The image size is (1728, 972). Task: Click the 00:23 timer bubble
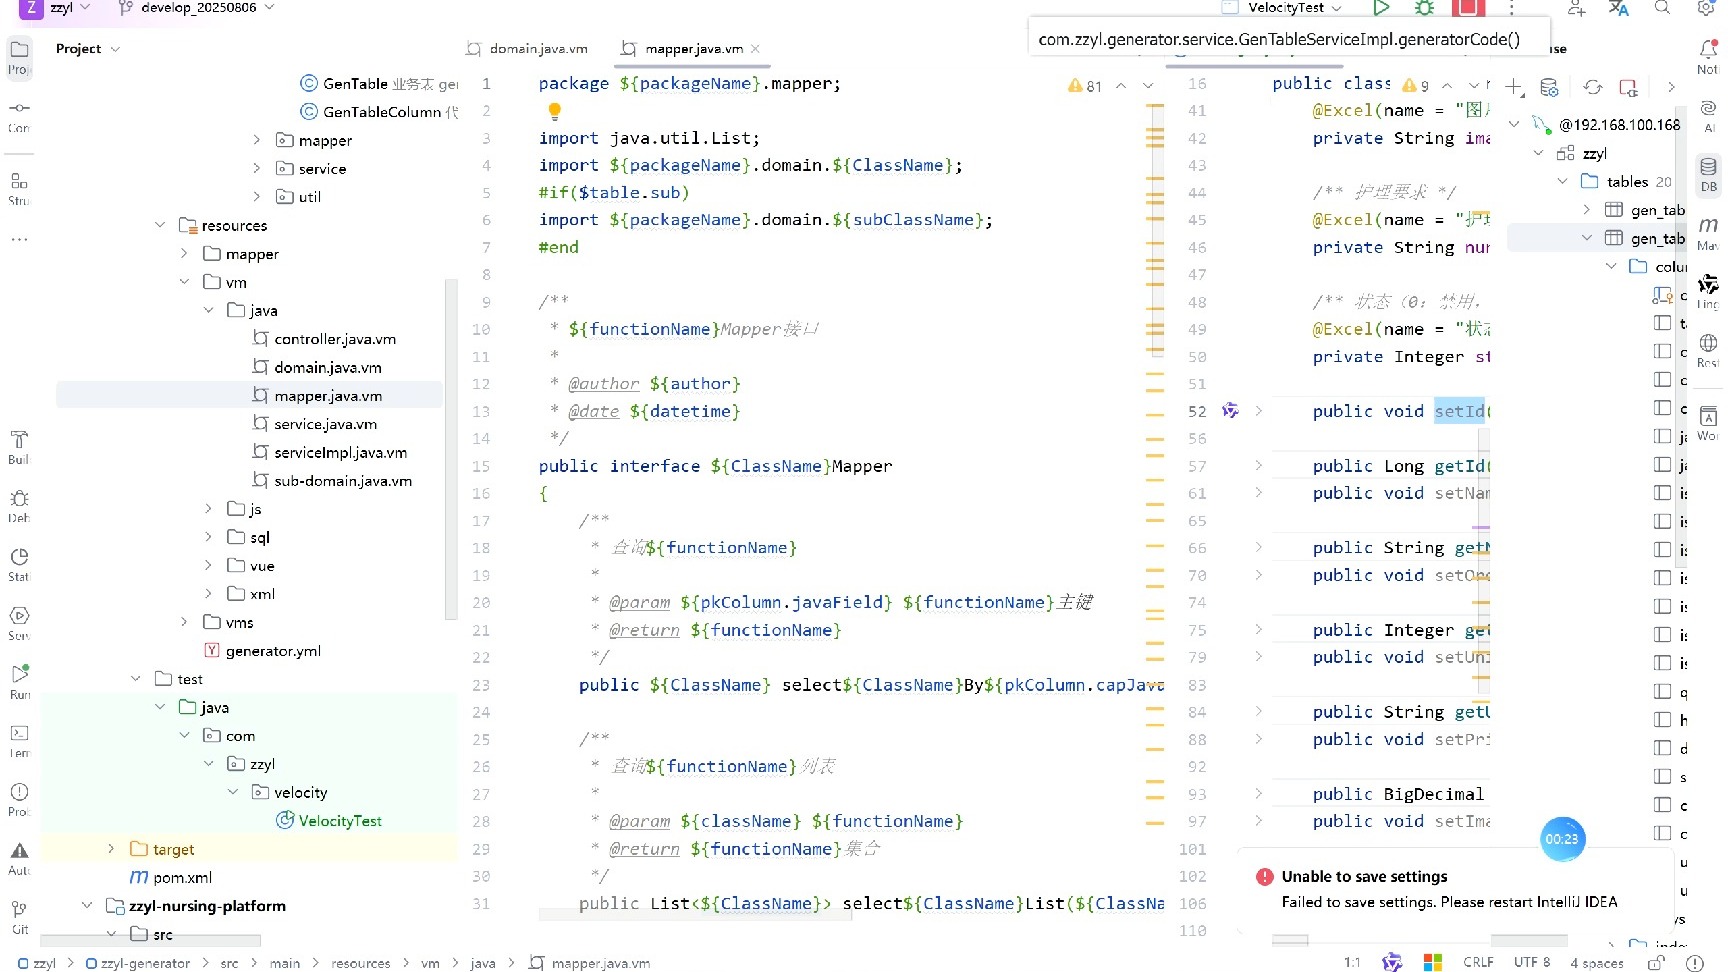(x=1562, y=839)
